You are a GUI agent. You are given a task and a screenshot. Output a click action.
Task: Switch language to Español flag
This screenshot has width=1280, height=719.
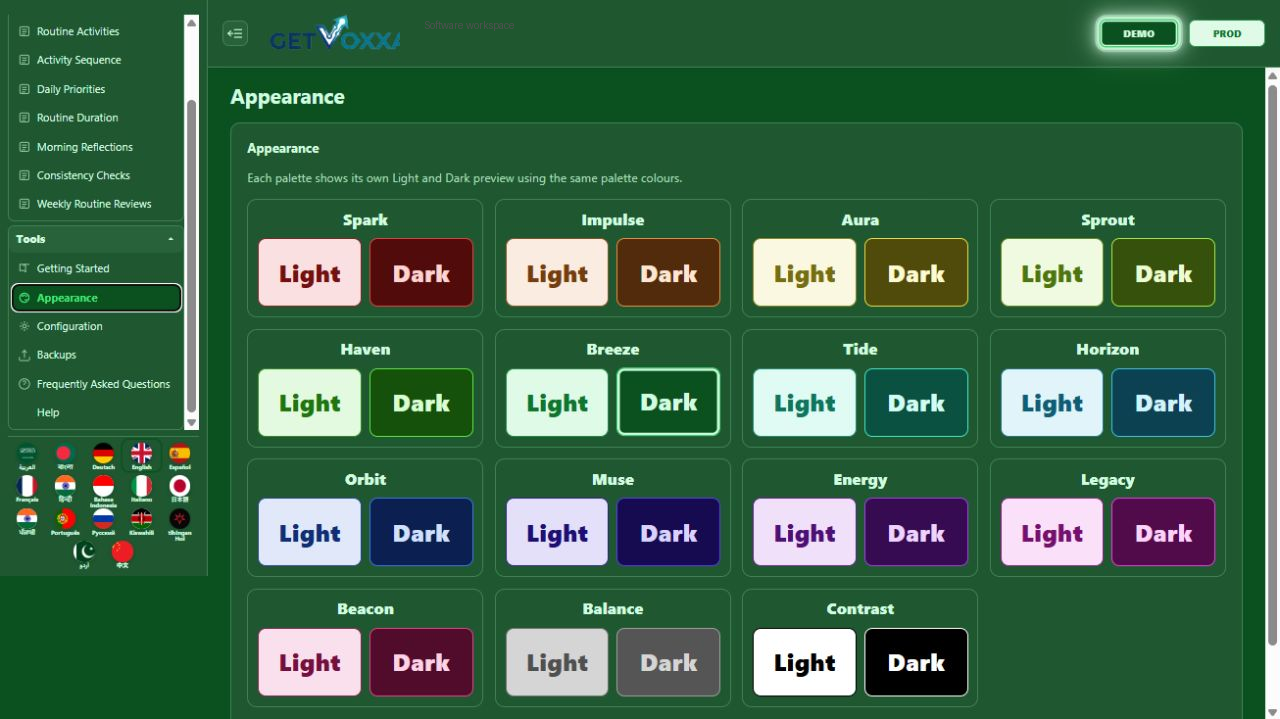tap(179, 456)
